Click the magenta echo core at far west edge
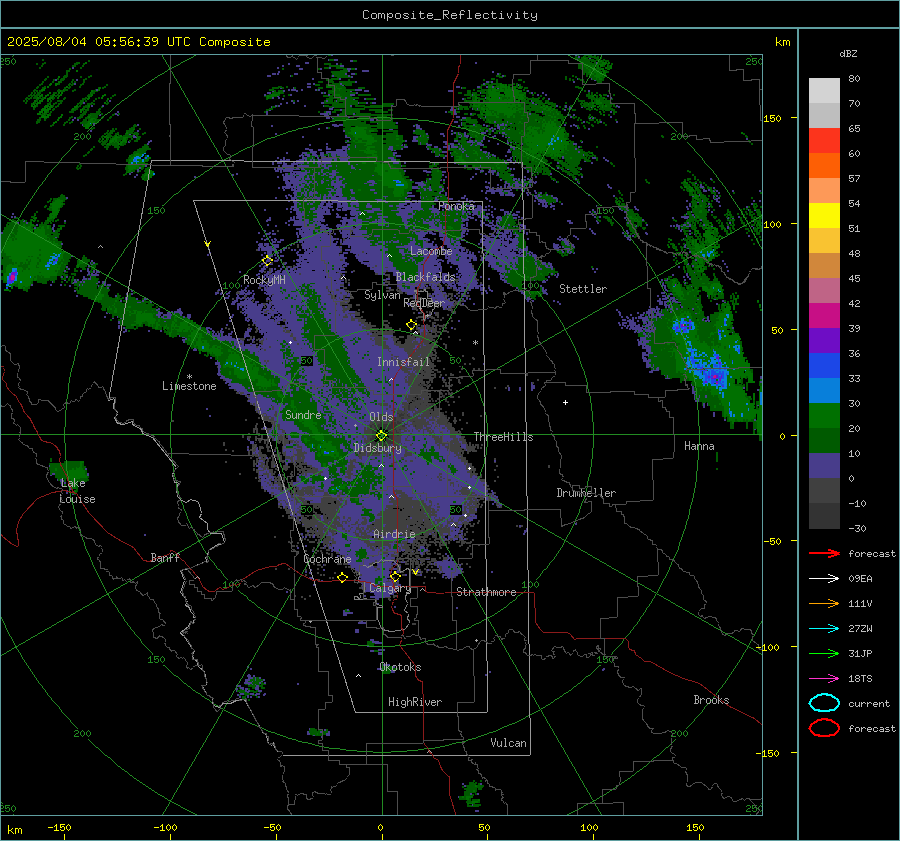Viewport: 900px width, 841px height. pos(11,278)
